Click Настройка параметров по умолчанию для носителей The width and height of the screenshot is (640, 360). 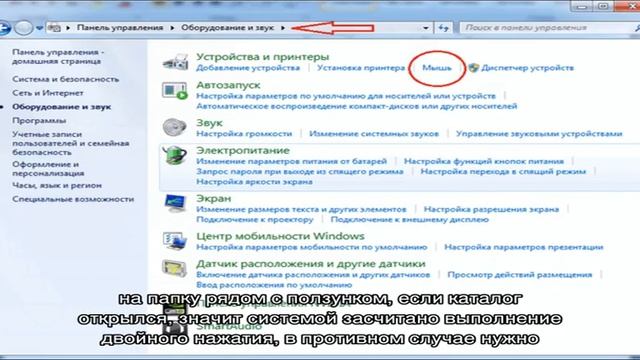point(346,96)
